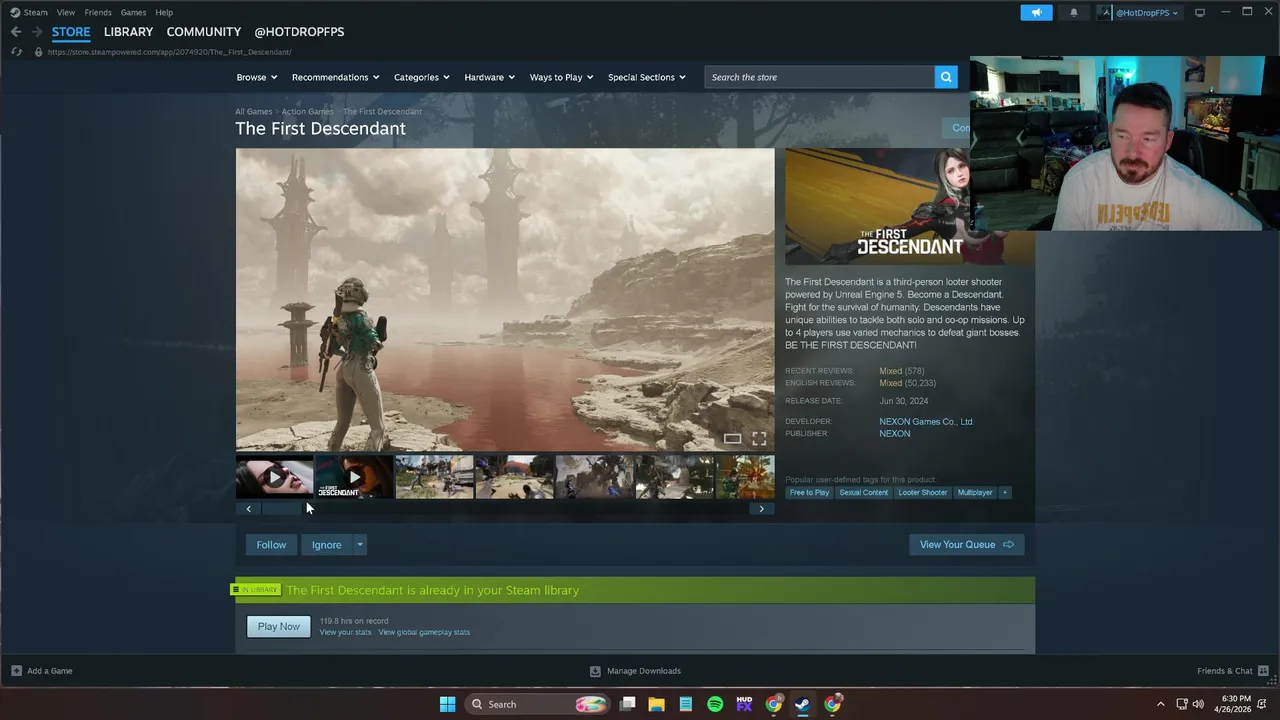The image size is (1280, 720).
Task: Click the Looter Shooter tag
Action: (x=922, y=492)
